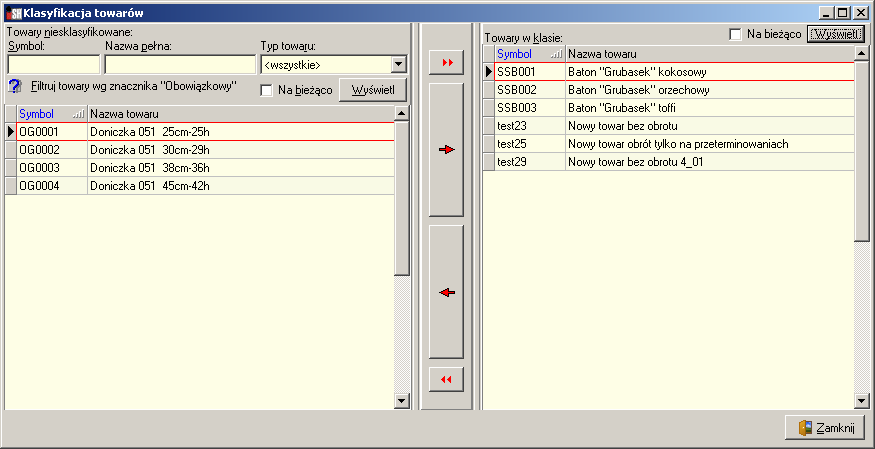Click the sort indicator in left Symbol column
The image size is (875, 449).
(79, 114)
